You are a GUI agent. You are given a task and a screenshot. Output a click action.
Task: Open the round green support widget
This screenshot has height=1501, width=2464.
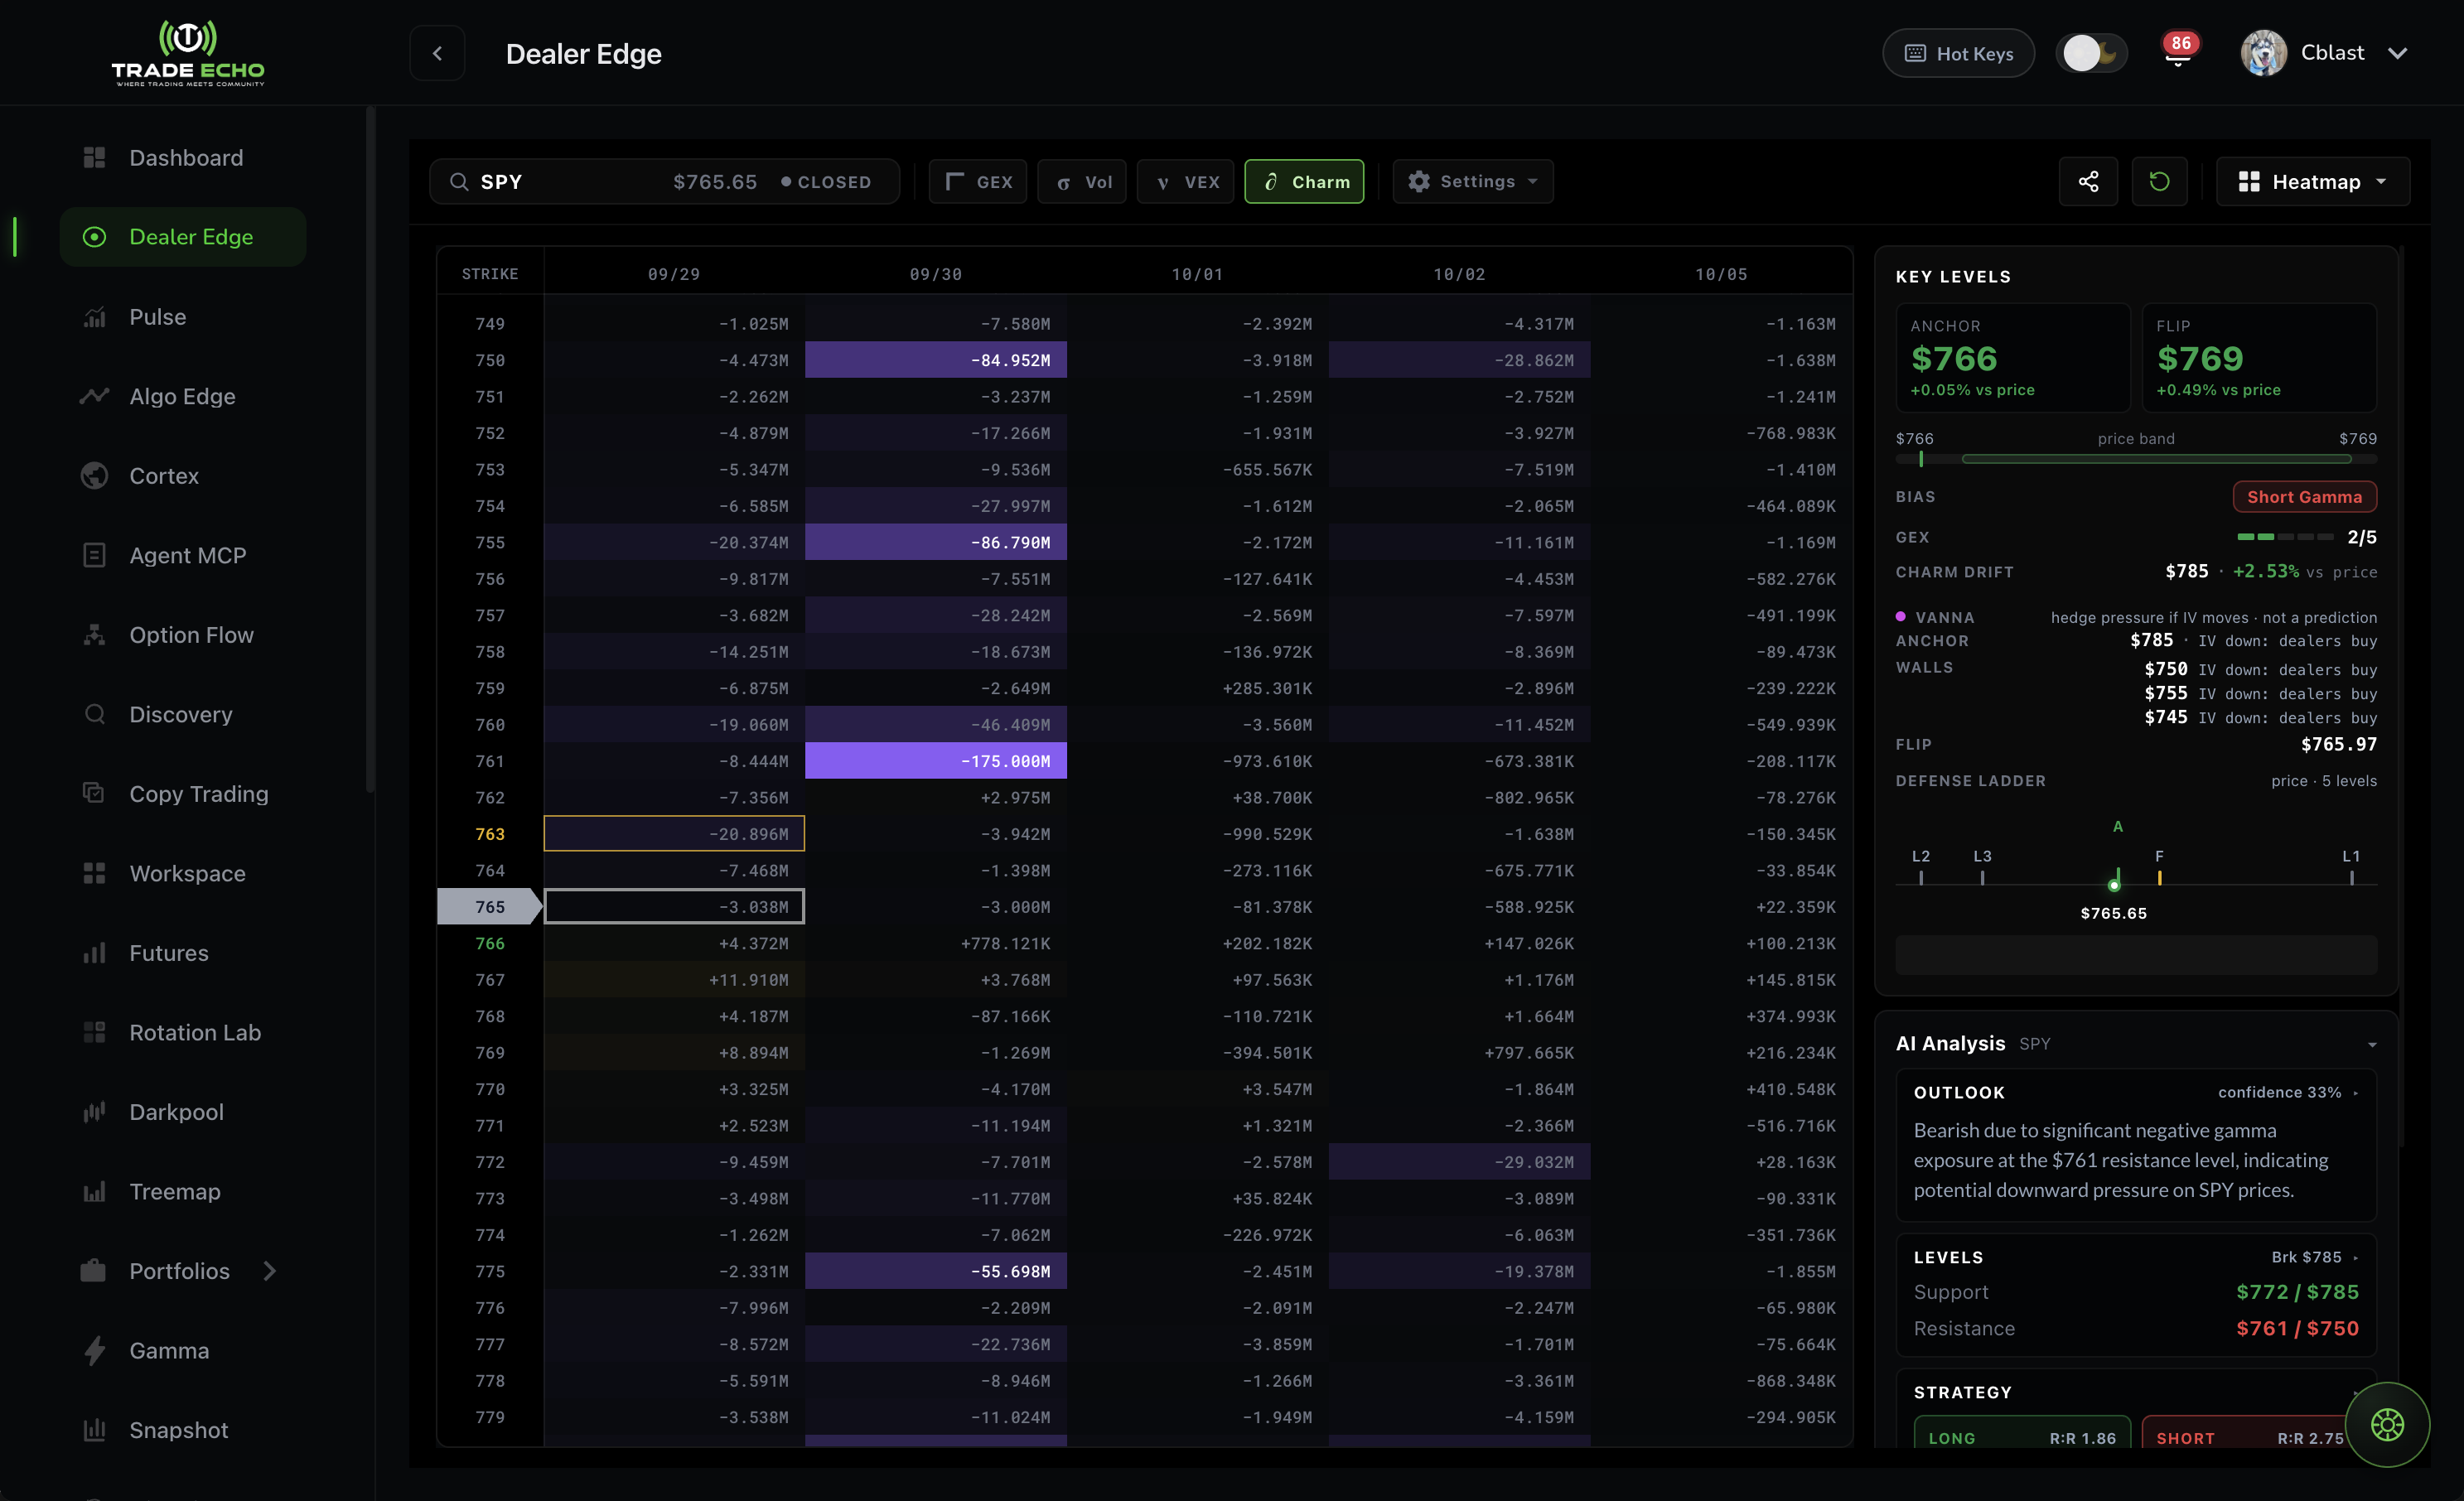2387,1424
